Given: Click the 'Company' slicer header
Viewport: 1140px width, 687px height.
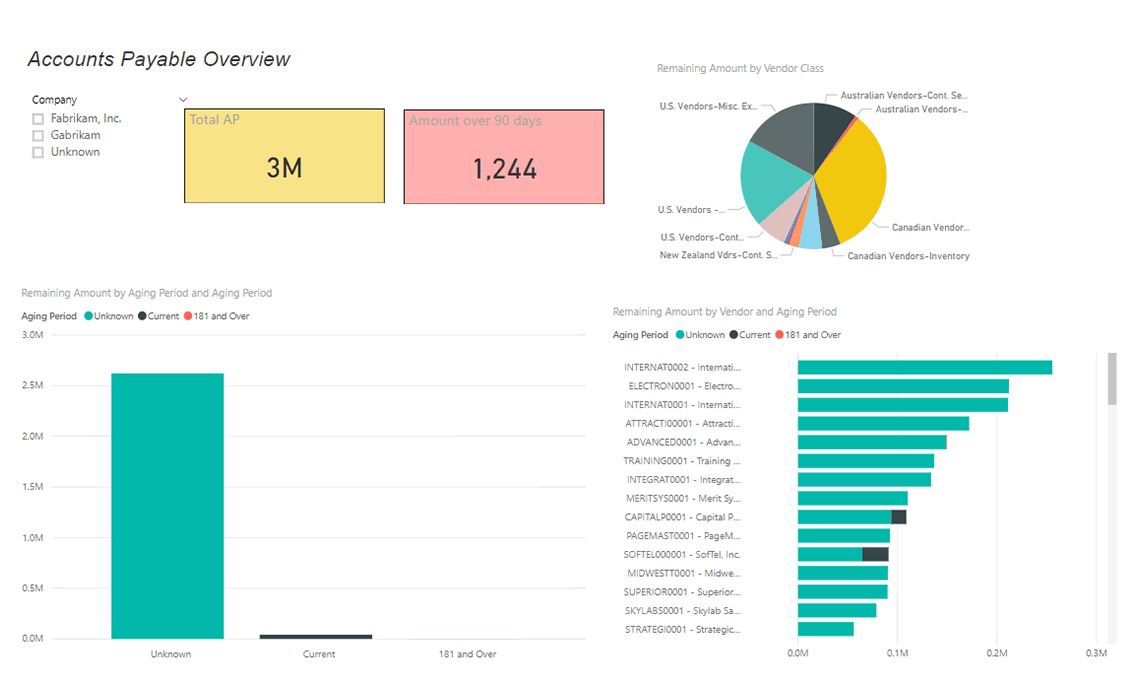Looking at the screenshot, I should click(x=54, y=100).
